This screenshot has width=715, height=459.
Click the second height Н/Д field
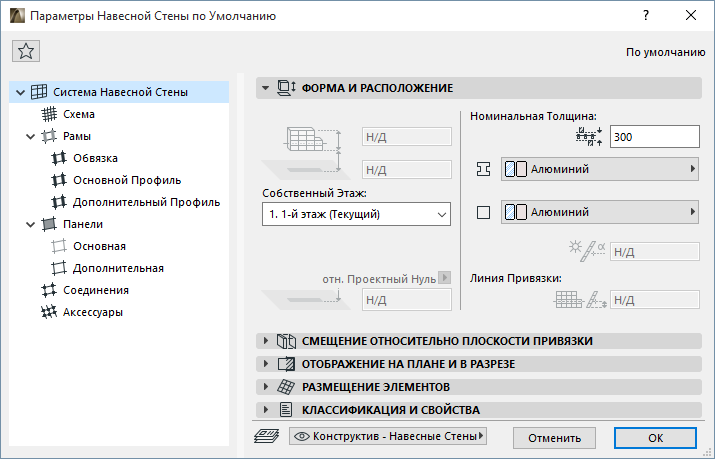pos(407,170)
